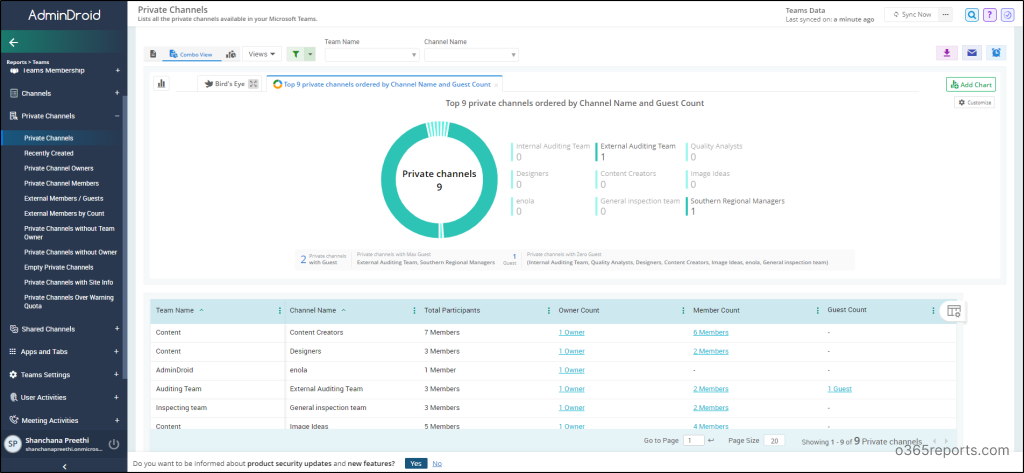The height and width of the screenshot is (473, 1024).
Task: Open Owner Count column options menu
Action: pos(683,311)
